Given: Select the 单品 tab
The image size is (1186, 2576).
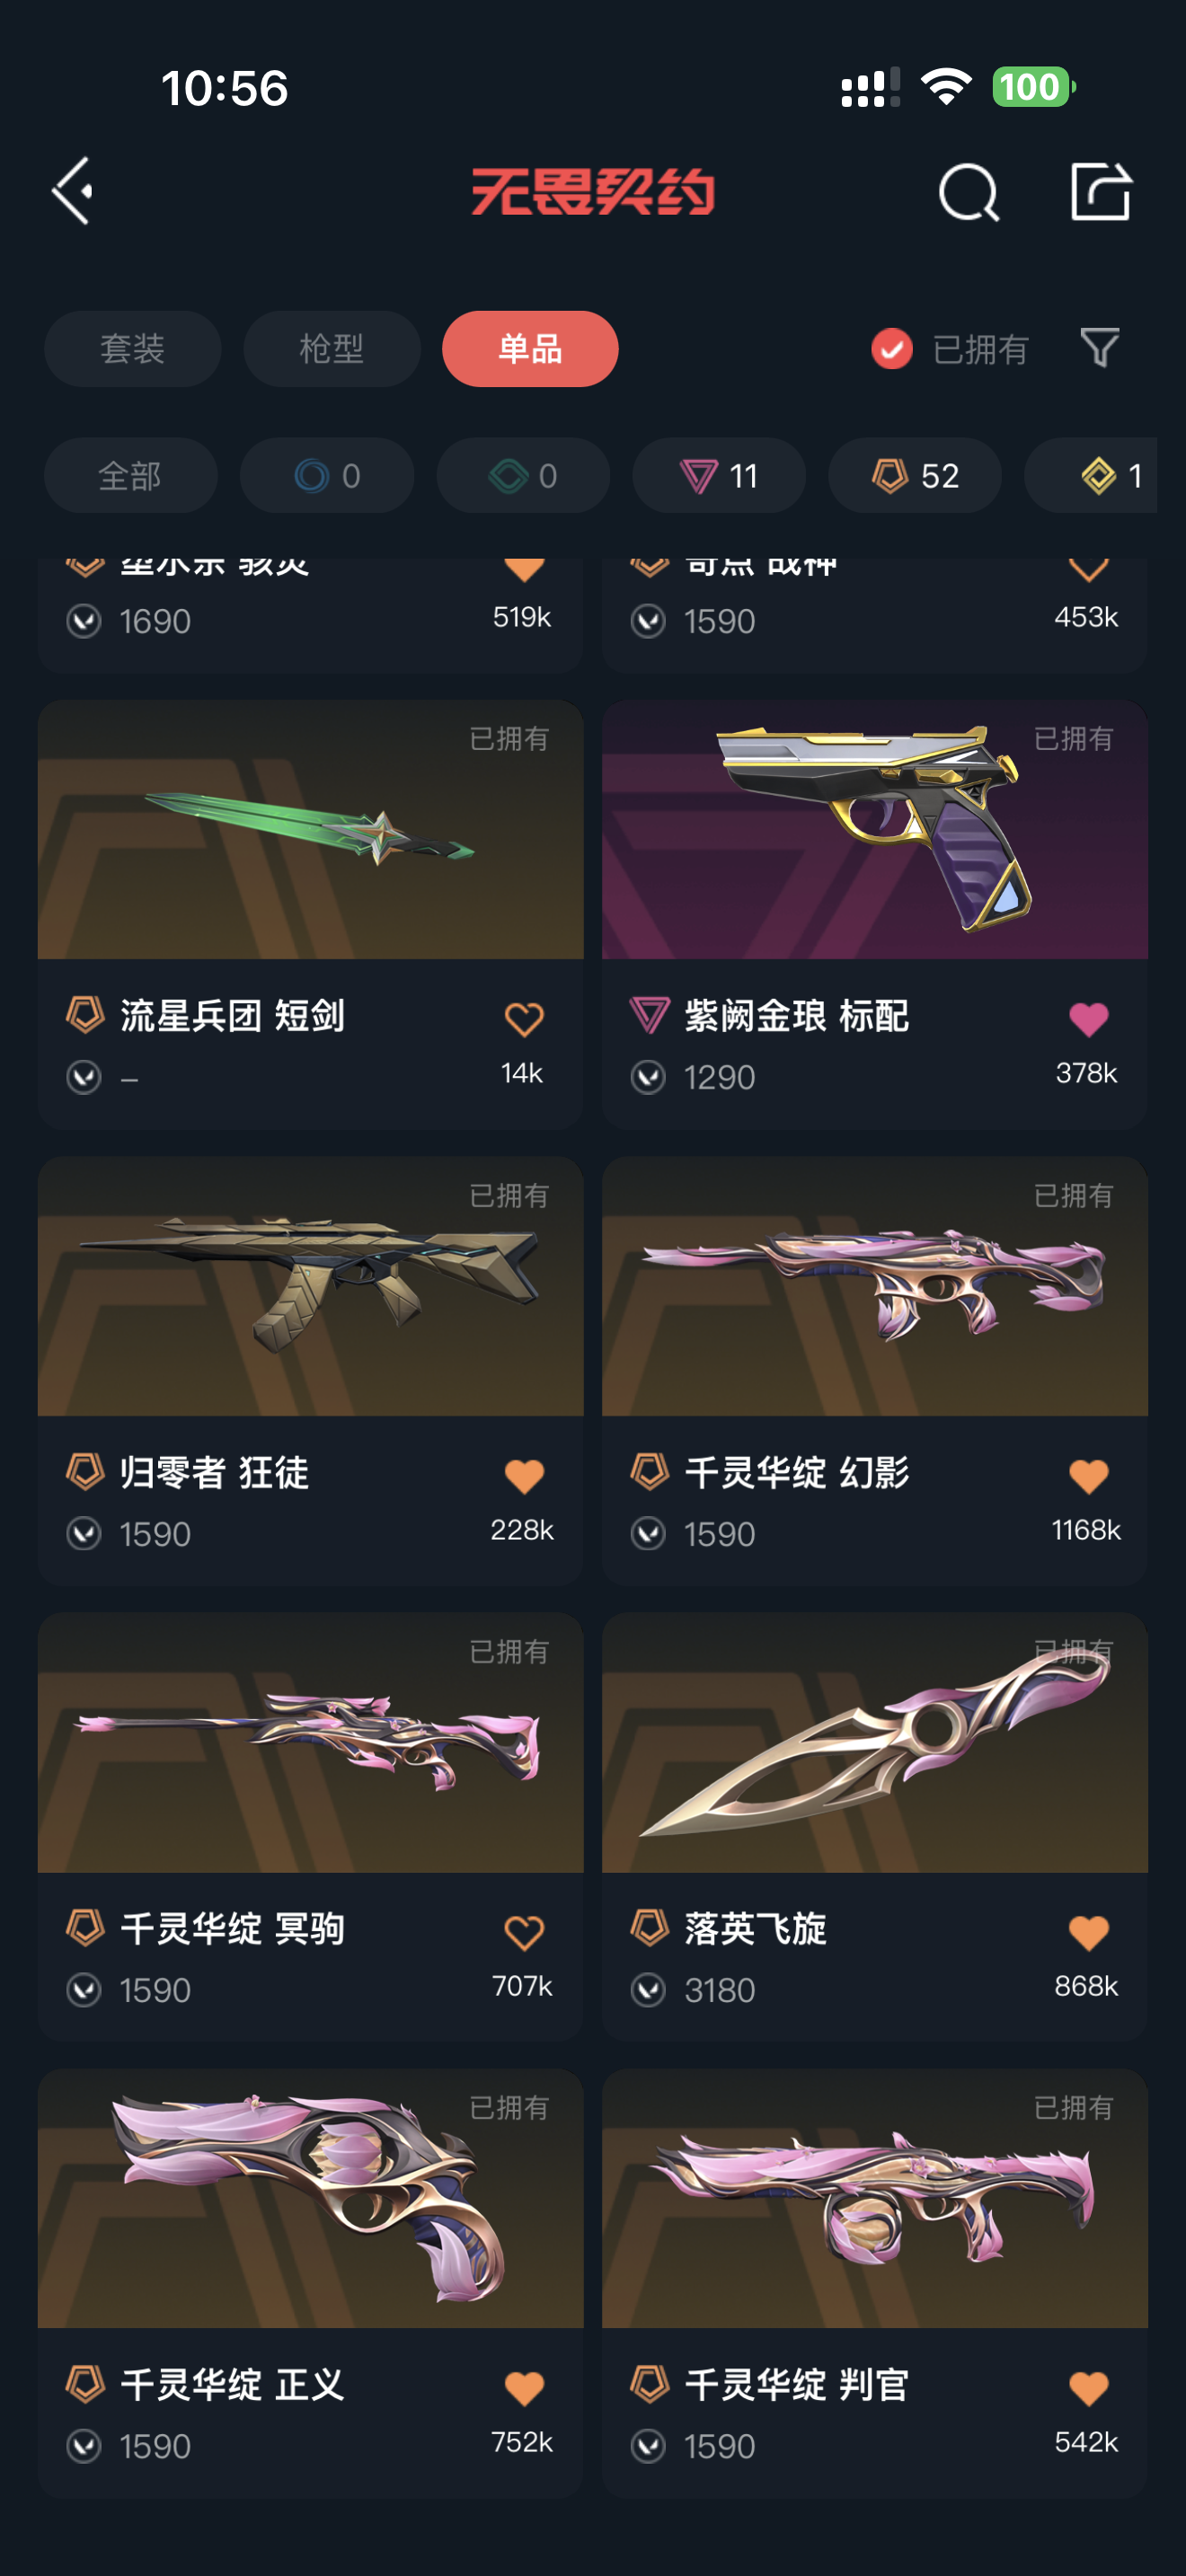Looking at the screenshot, I should click(530, 349).
